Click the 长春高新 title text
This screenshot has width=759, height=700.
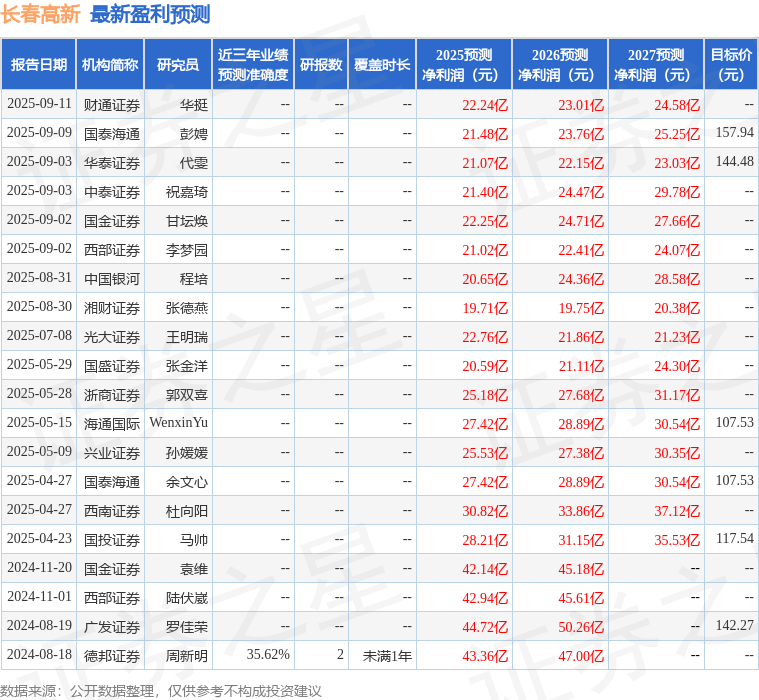pyautogui.click(x=40, y=14)
